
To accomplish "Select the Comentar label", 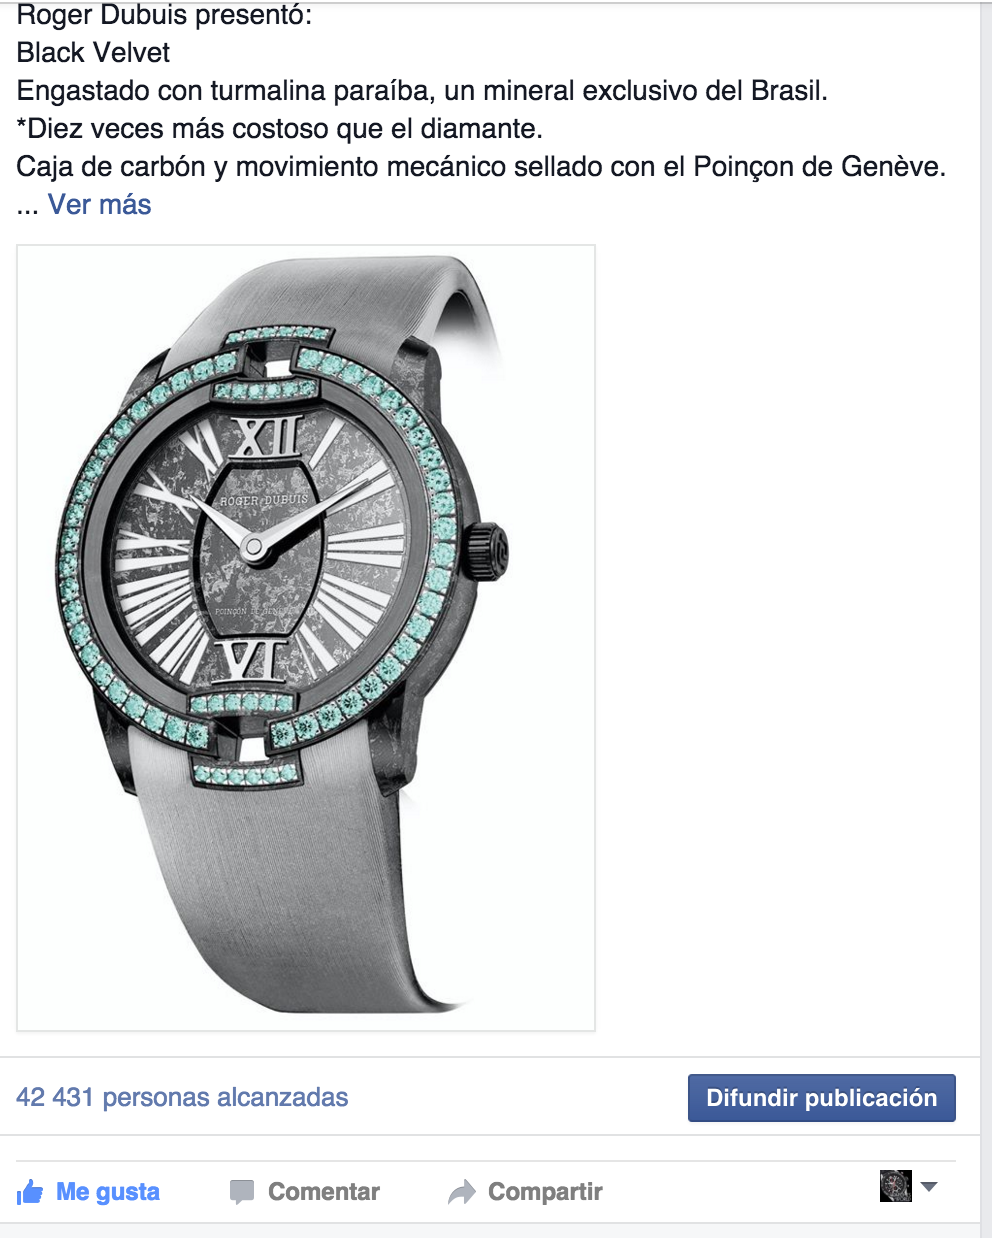I will tap(324, 1192).
